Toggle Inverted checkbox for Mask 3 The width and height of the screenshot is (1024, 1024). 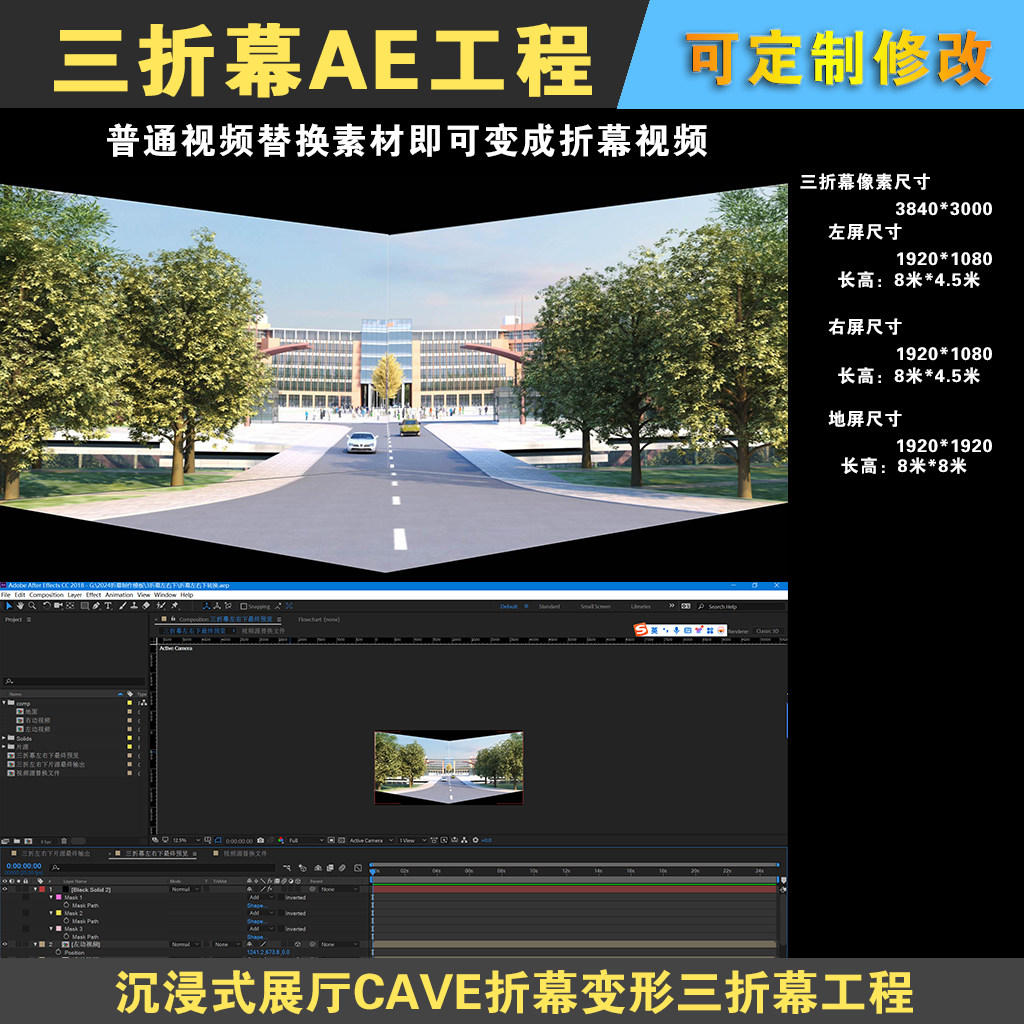click(x=281, y=929)
